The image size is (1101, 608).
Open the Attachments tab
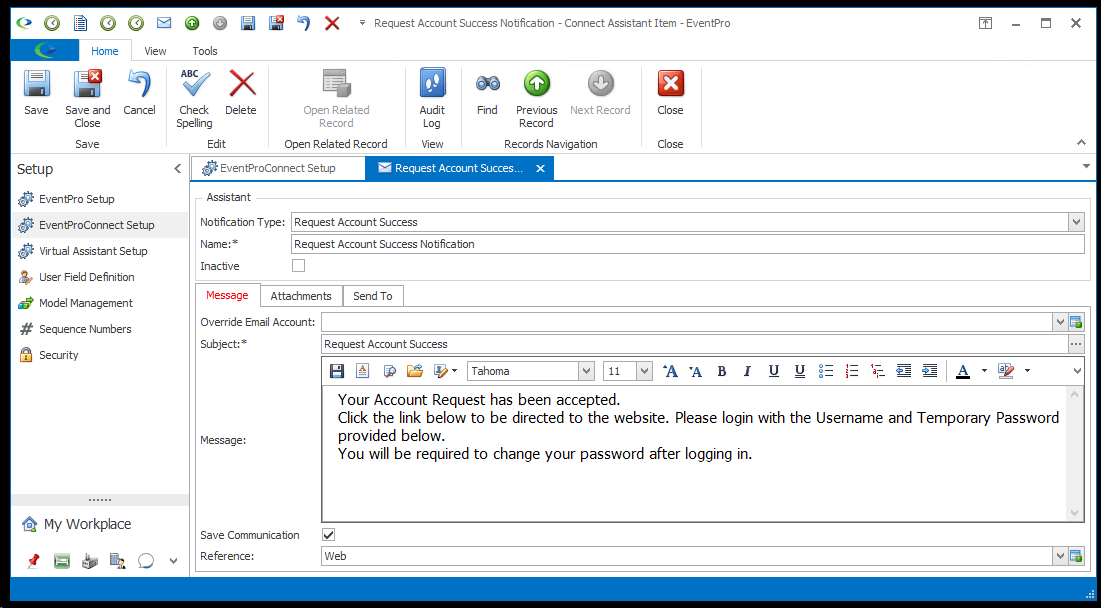[x=301, y=296]
